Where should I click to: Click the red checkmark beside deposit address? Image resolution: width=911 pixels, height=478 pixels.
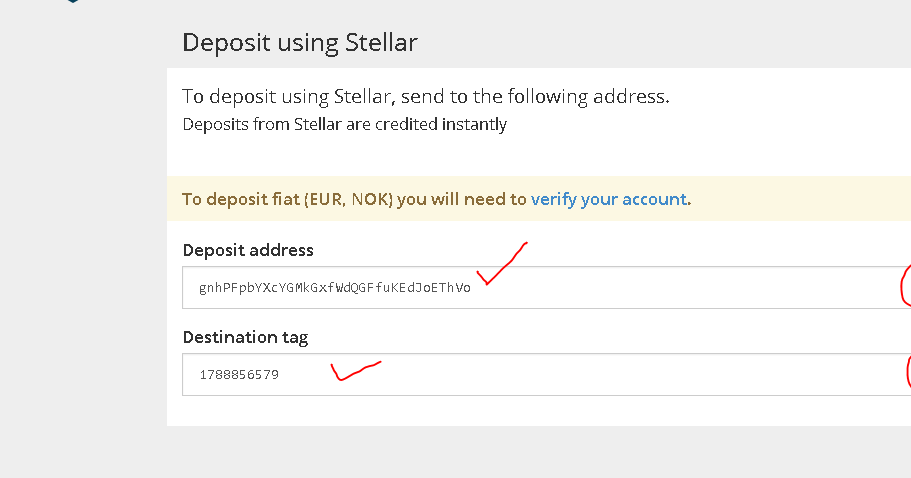tap(501, 264)
